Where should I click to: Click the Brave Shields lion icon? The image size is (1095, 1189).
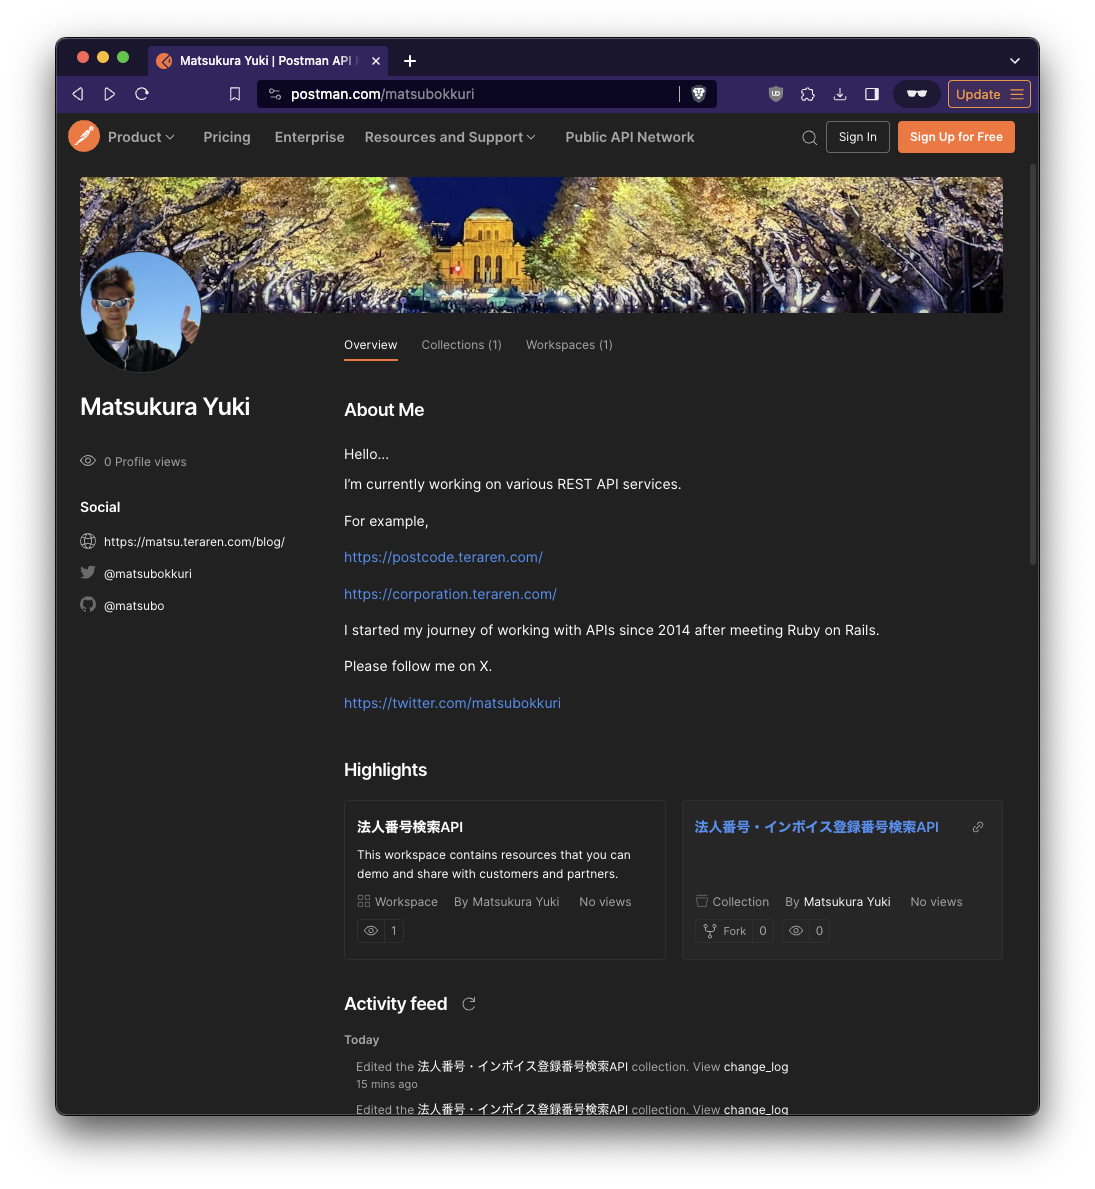pos(699,94)
